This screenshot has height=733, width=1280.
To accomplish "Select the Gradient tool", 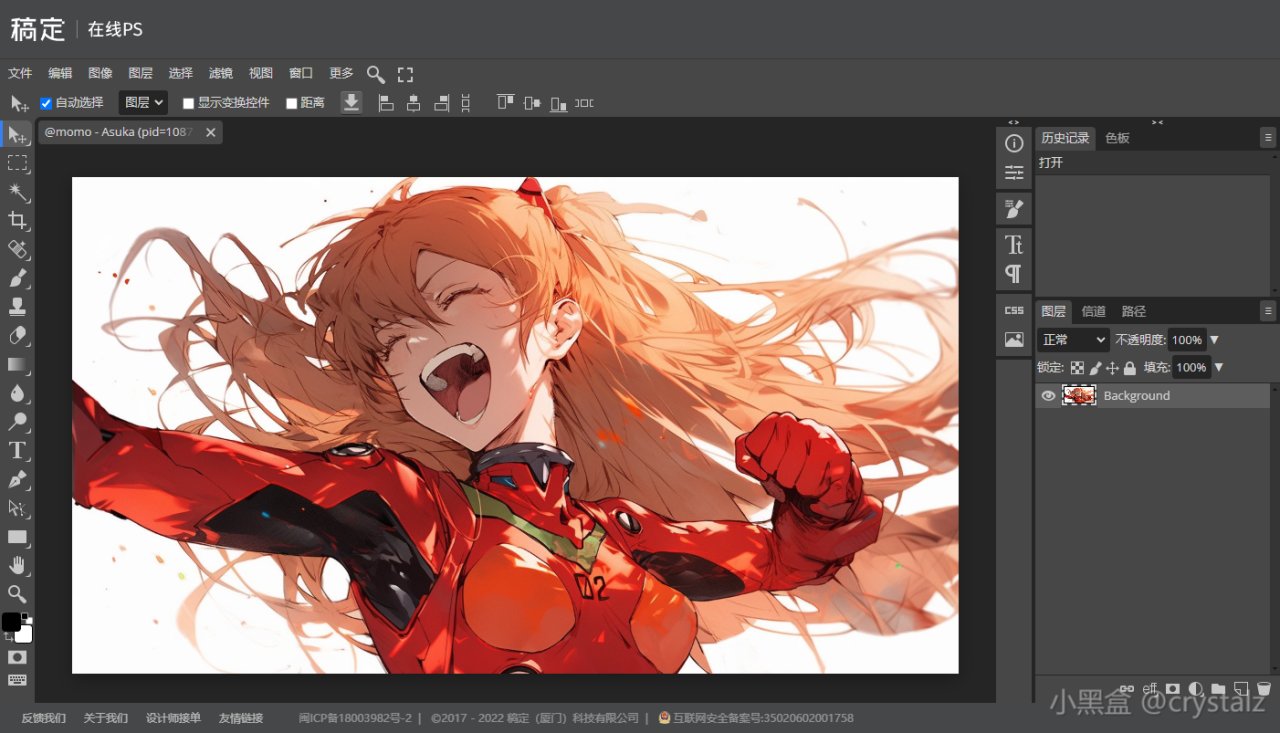I will click(17, 364).
